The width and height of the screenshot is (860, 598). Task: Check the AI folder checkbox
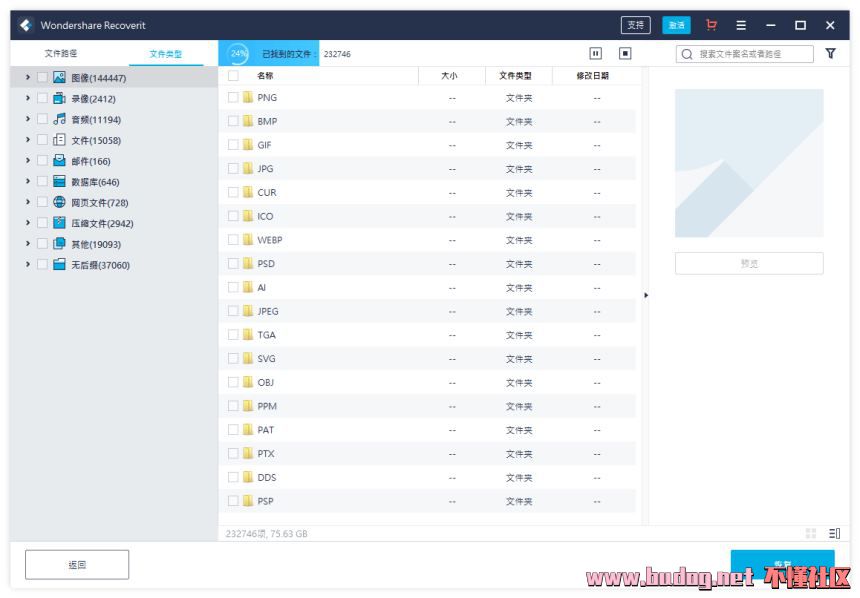coord(233,287)
